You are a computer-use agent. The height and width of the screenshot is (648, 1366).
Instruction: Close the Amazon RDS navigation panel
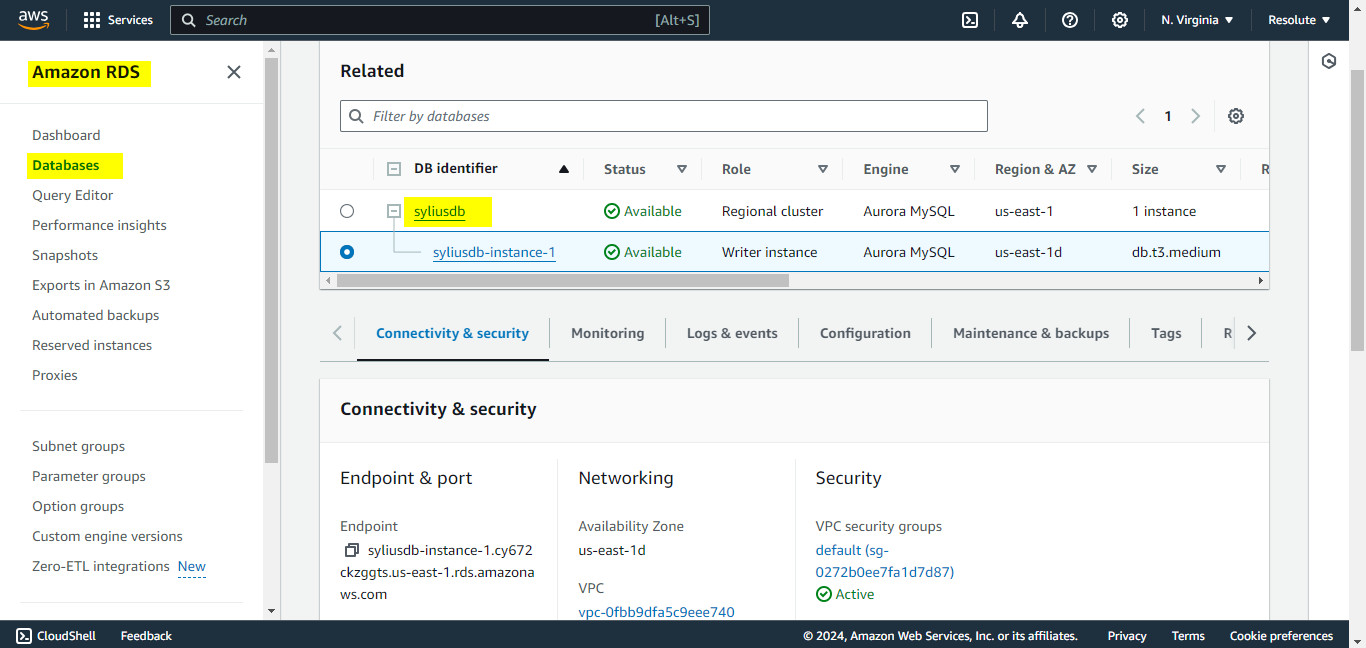234,72
